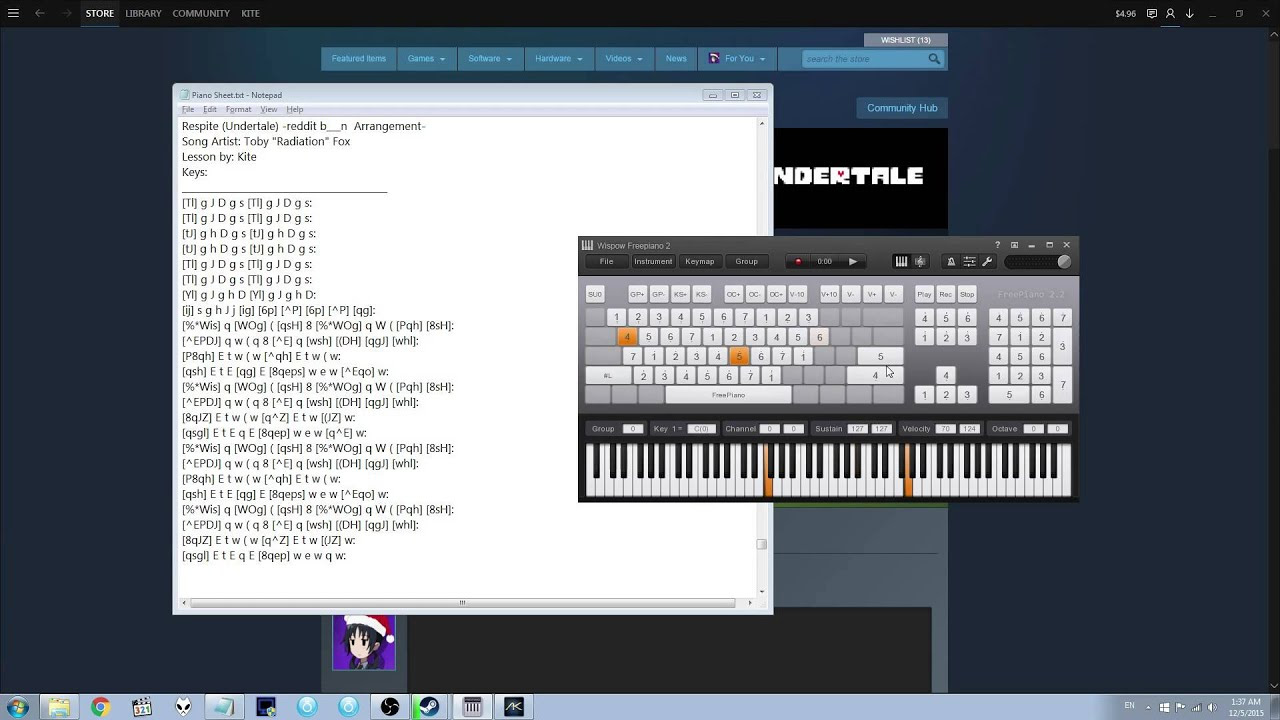Switch to piano keyboard view icon
1280x720 pixels.
901,262
